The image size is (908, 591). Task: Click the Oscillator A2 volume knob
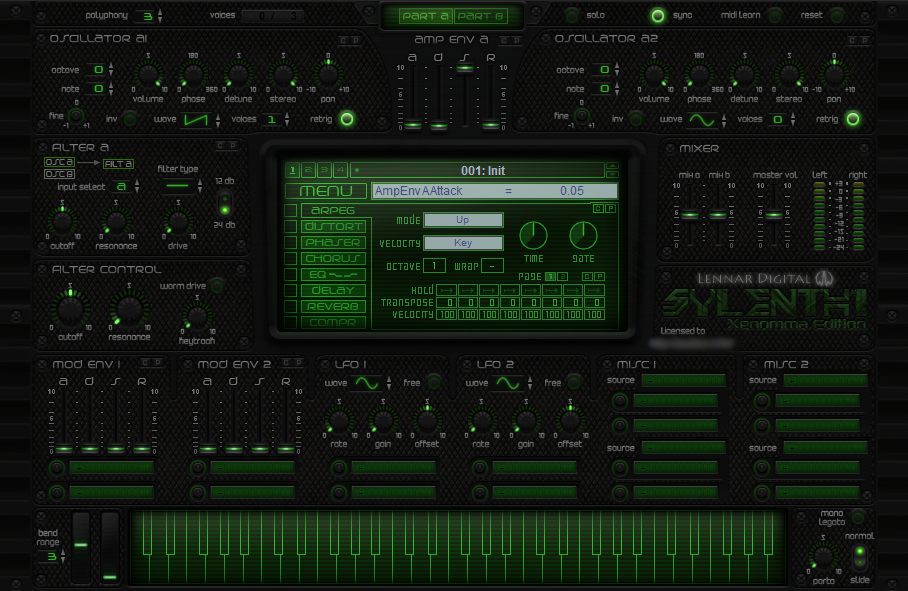point(654,75)
